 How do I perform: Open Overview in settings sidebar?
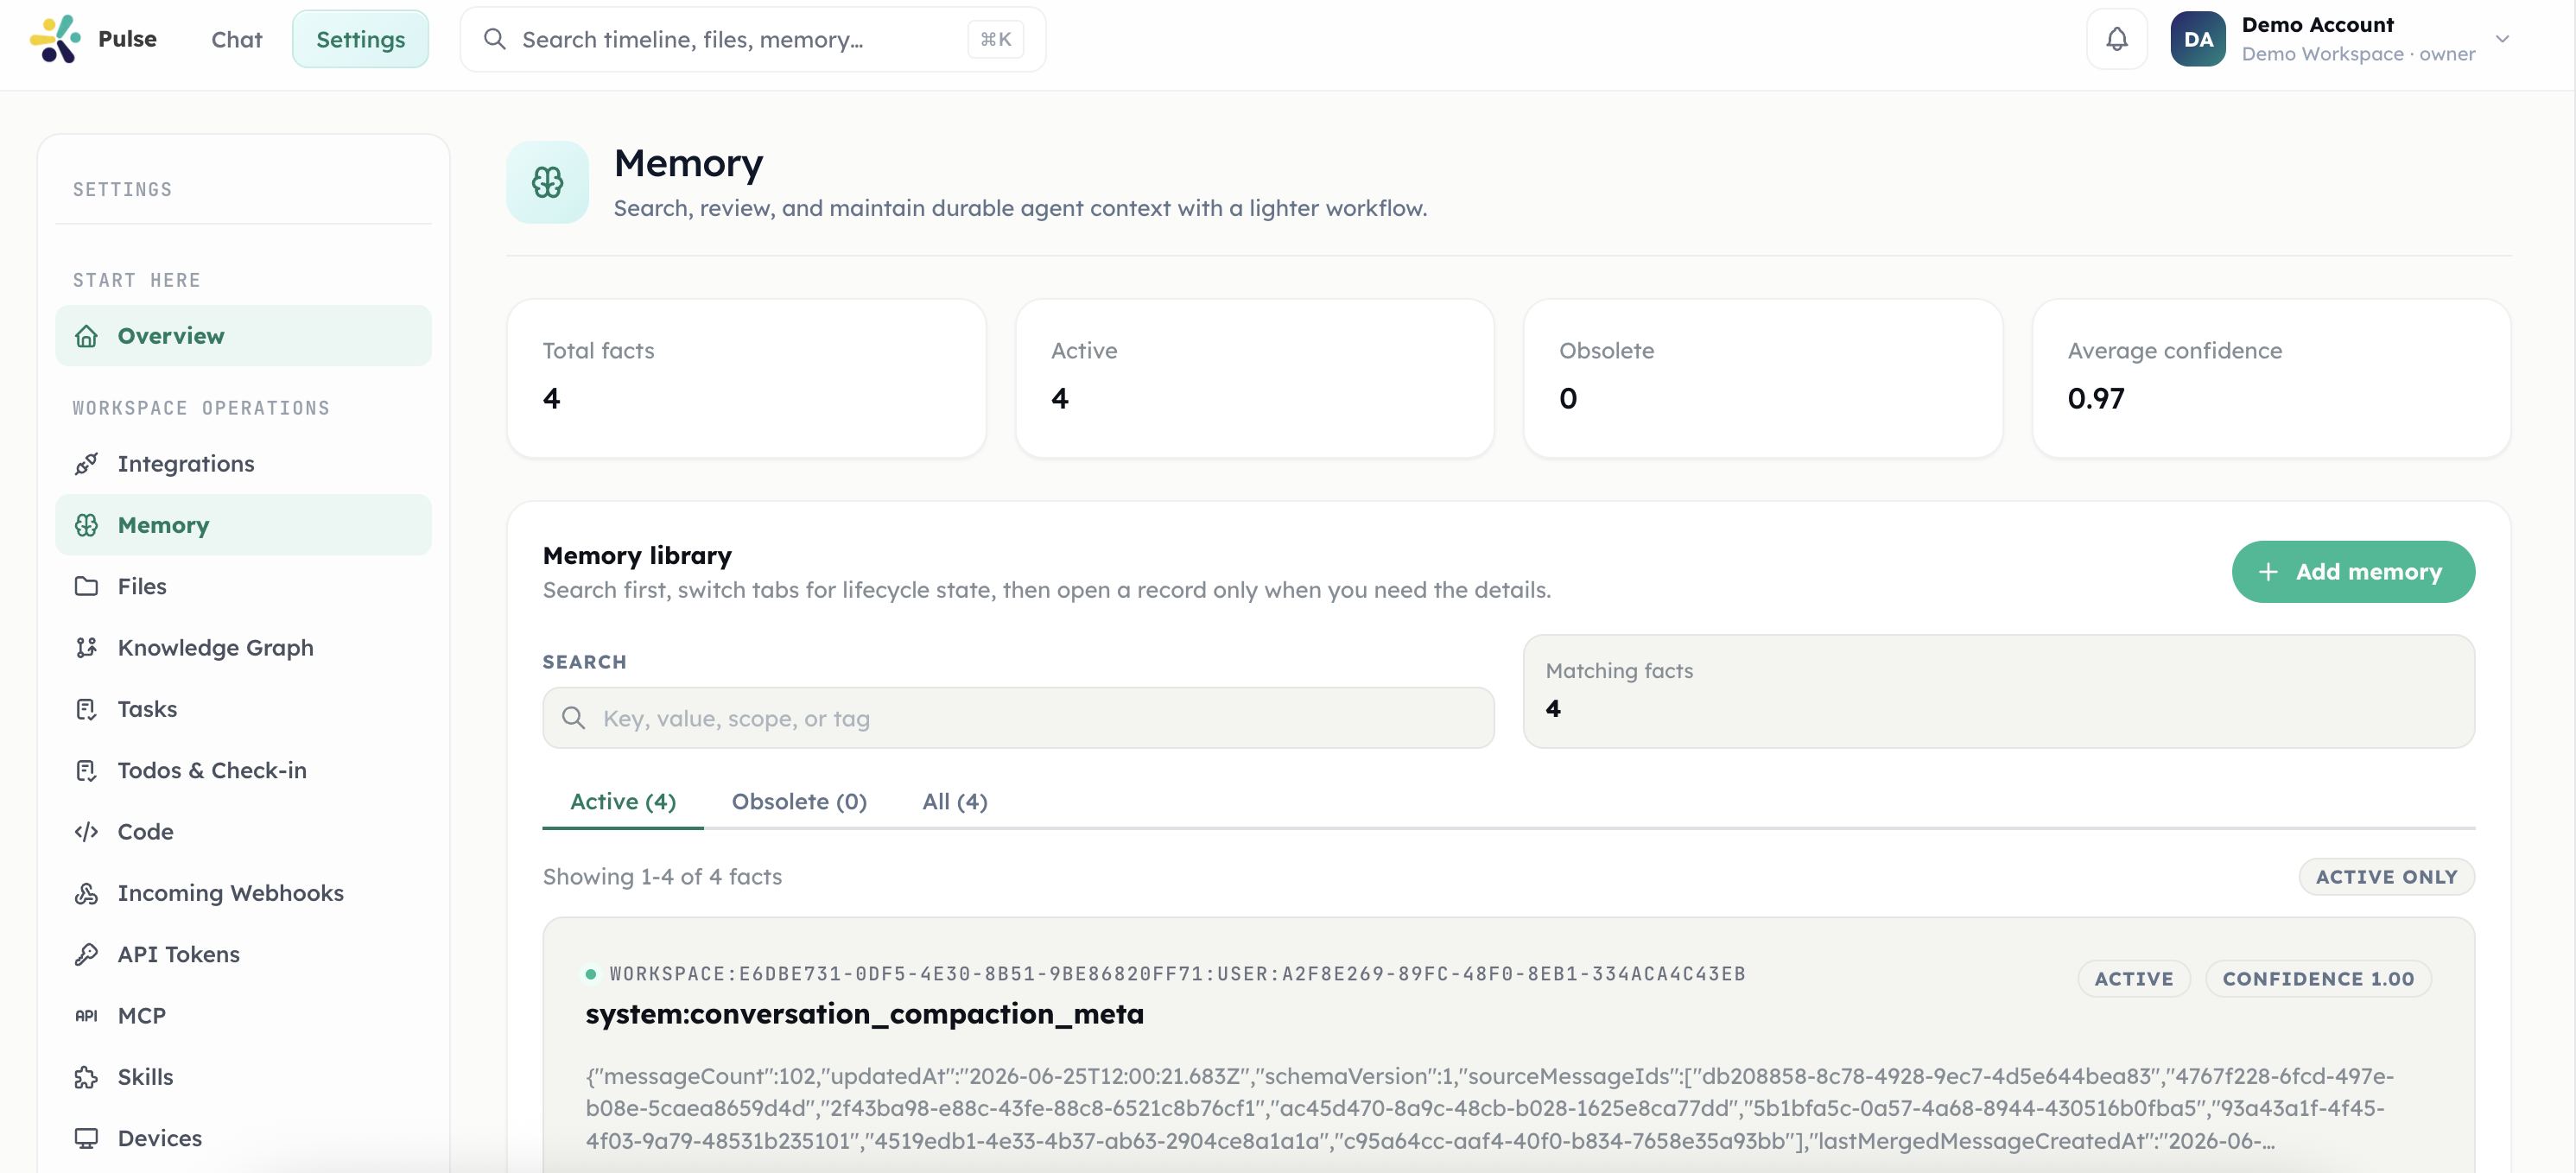point(243,336)
